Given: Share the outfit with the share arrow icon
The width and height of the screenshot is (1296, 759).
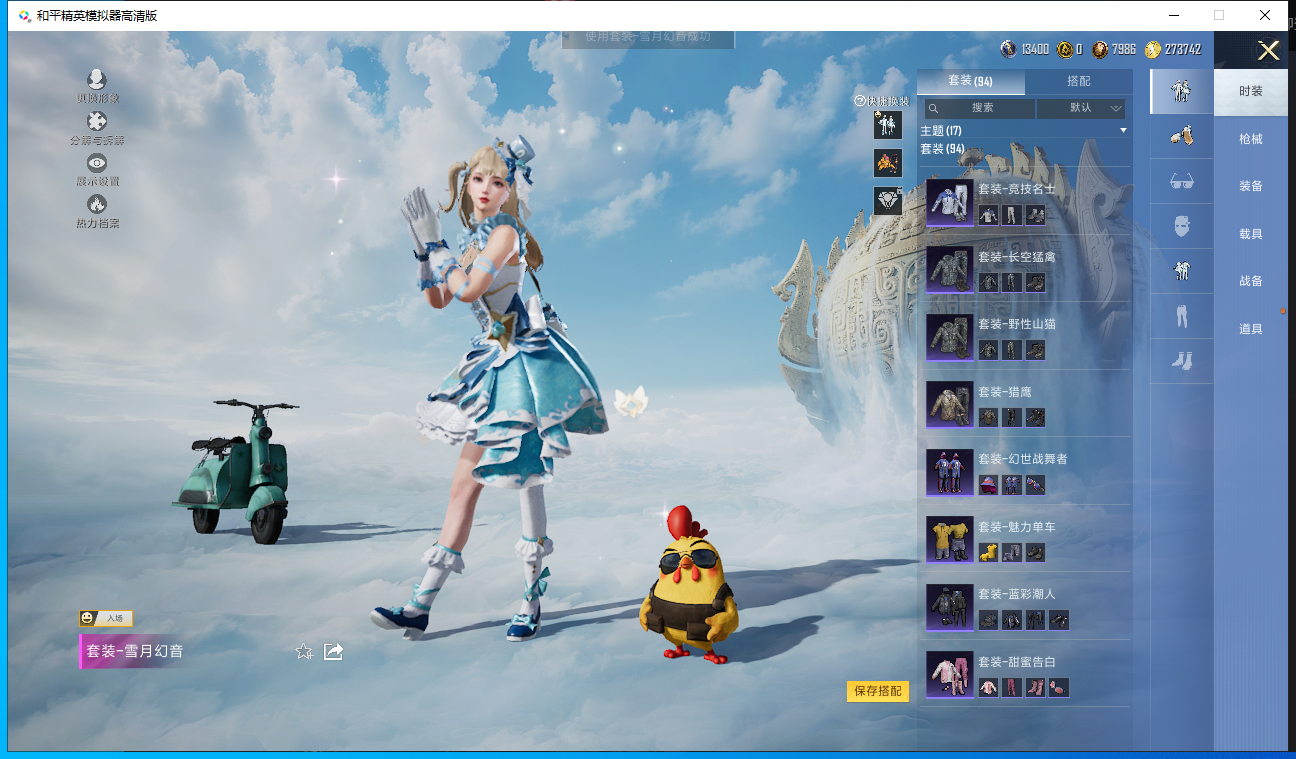Looking at the screenshot, I should coord(334,652).
